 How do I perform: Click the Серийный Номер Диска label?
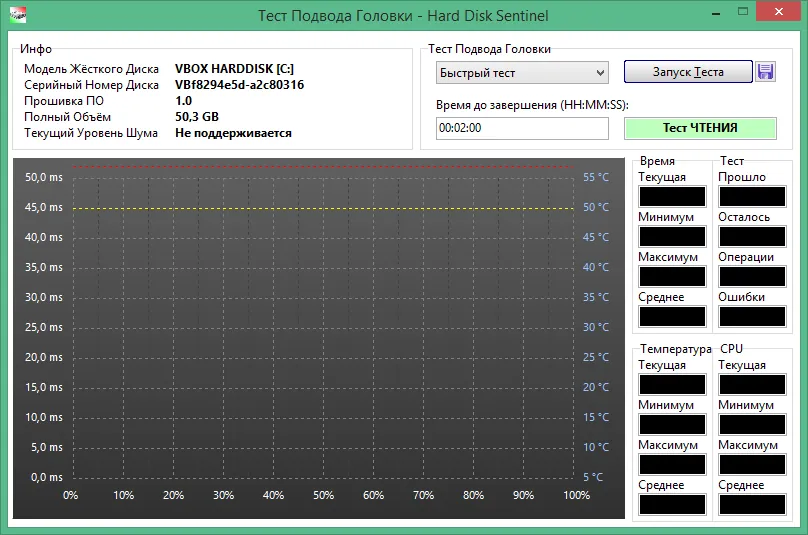coord(91,85)
